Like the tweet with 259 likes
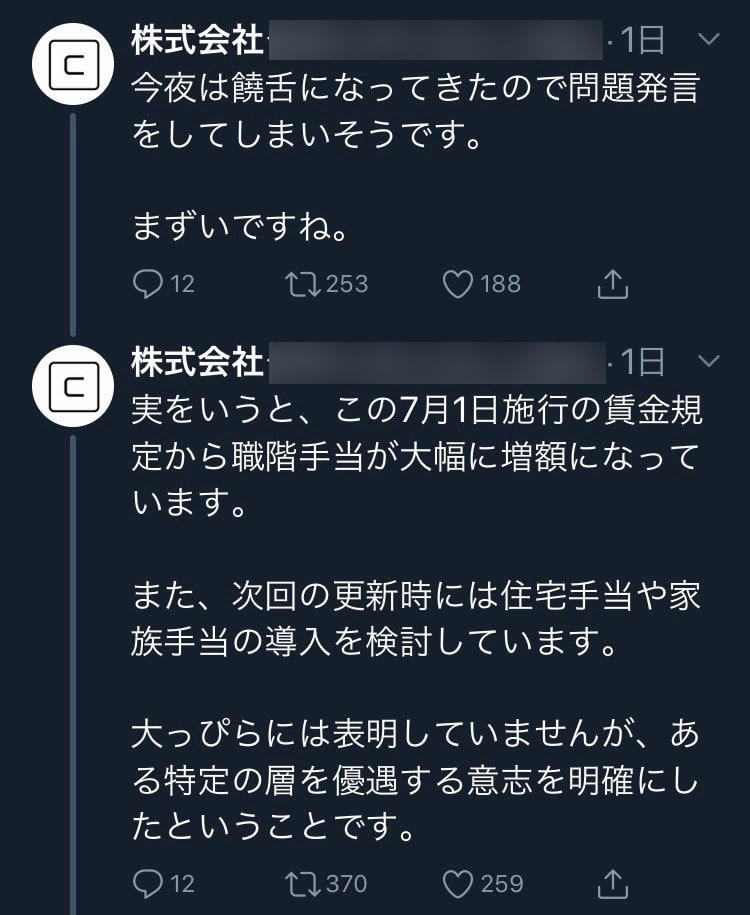This screenshot has width=750, height=915. tap(458, 884)
